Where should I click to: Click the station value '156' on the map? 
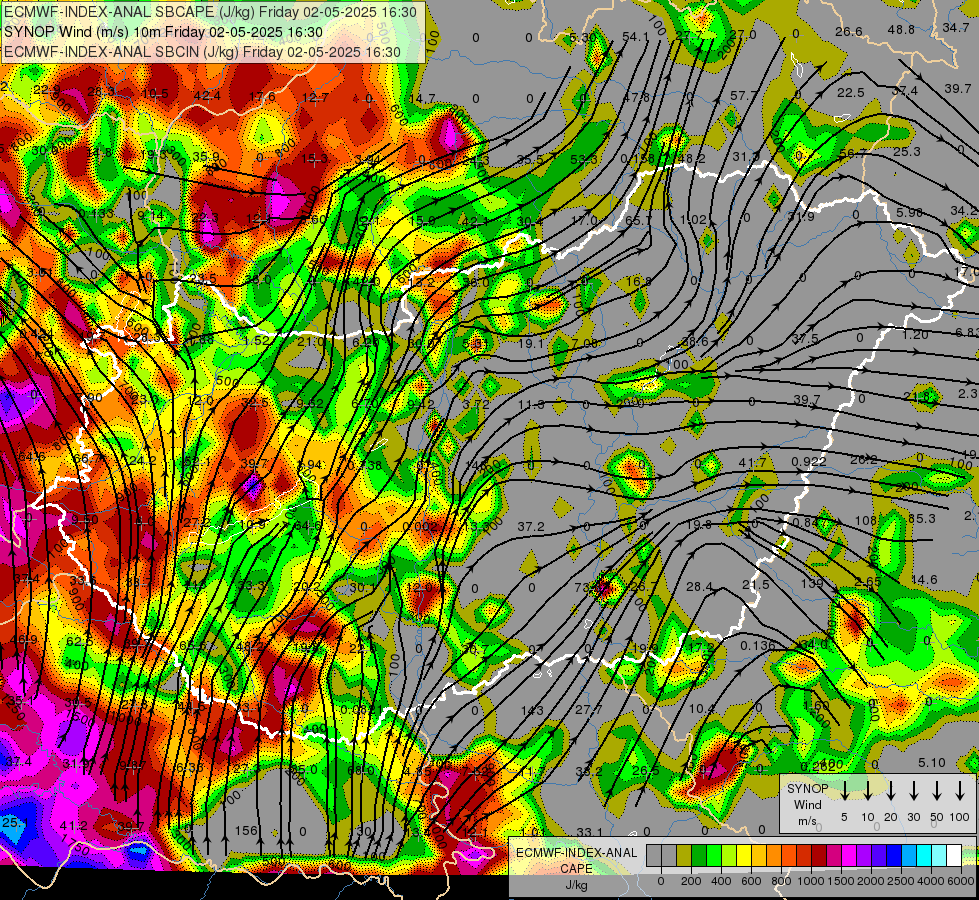click(x=246, y=830)
